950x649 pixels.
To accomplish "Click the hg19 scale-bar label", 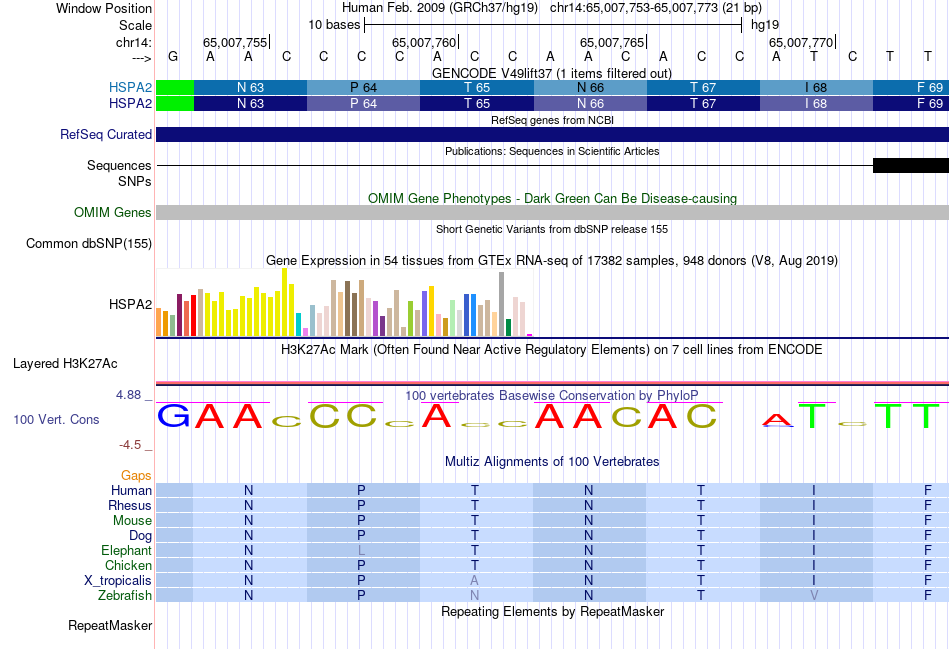I will click(765, 25).
